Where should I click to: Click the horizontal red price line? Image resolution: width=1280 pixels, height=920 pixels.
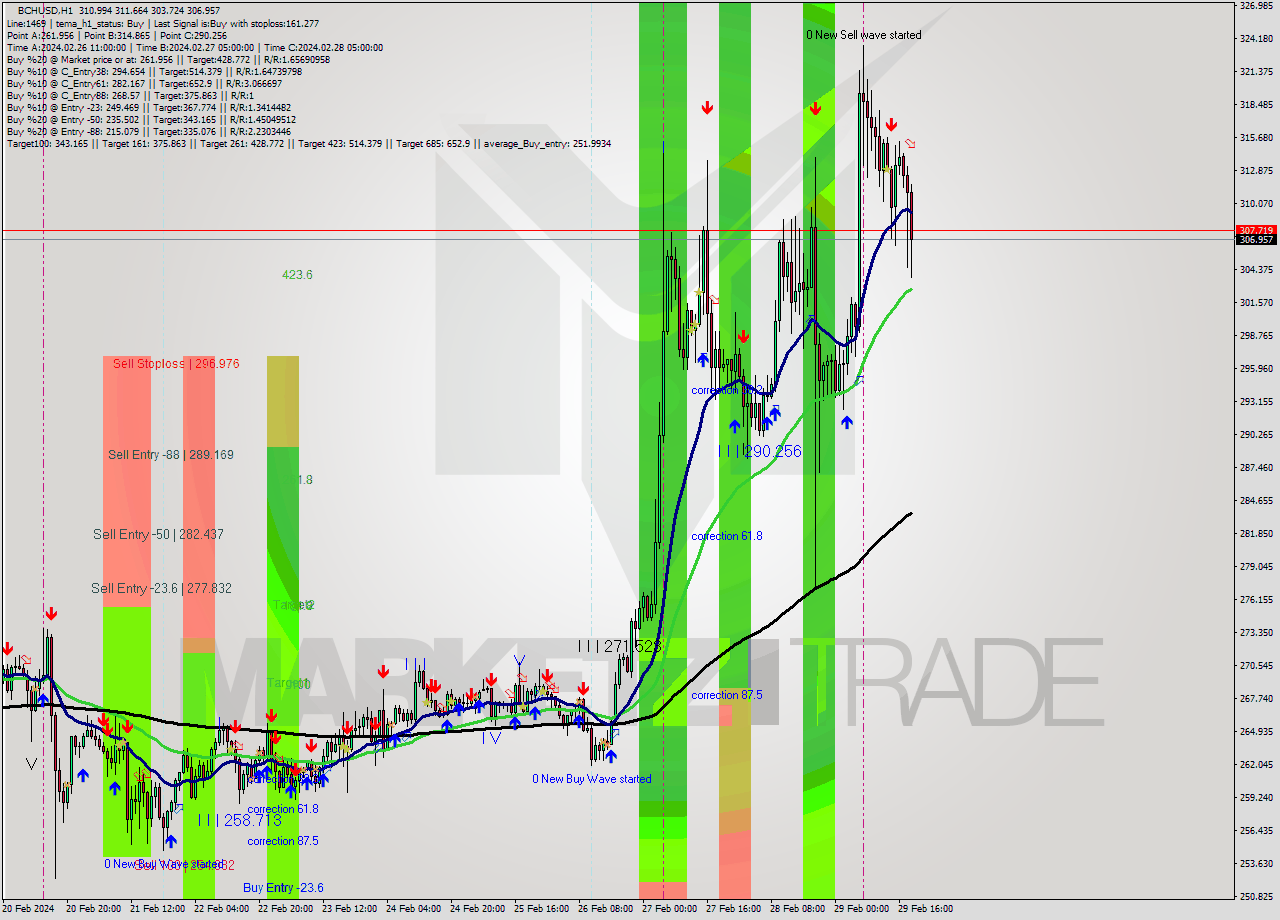pos(617,231)
